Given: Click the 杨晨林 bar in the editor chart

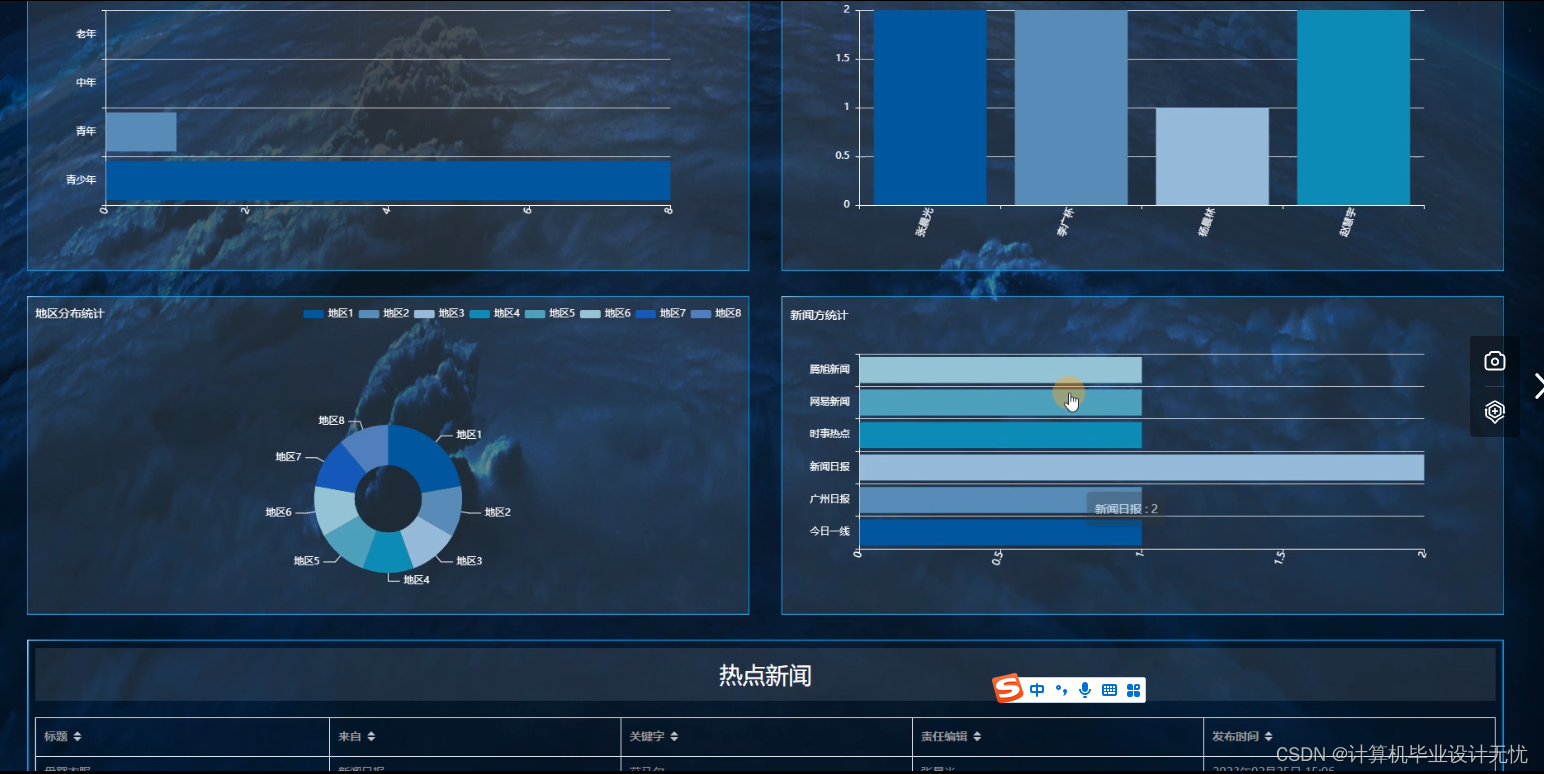Looking at the screenshot, I should [1212, 156].
